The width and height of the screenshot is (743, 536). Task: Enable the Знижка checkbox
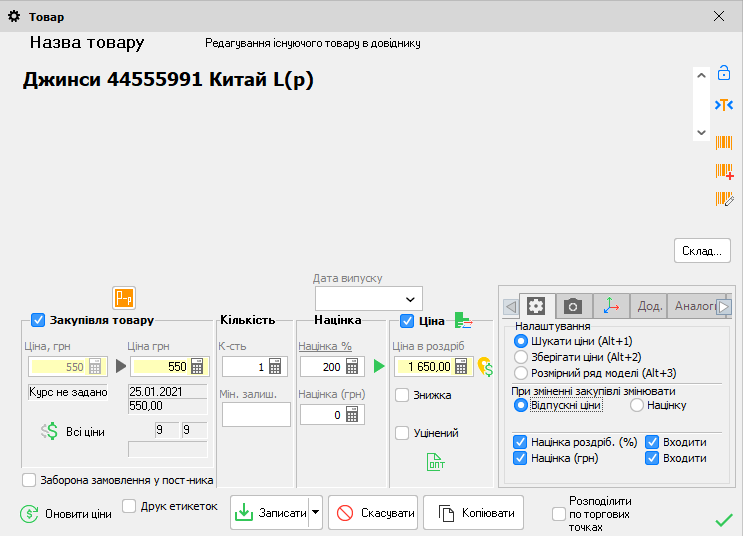click(402, 395)
